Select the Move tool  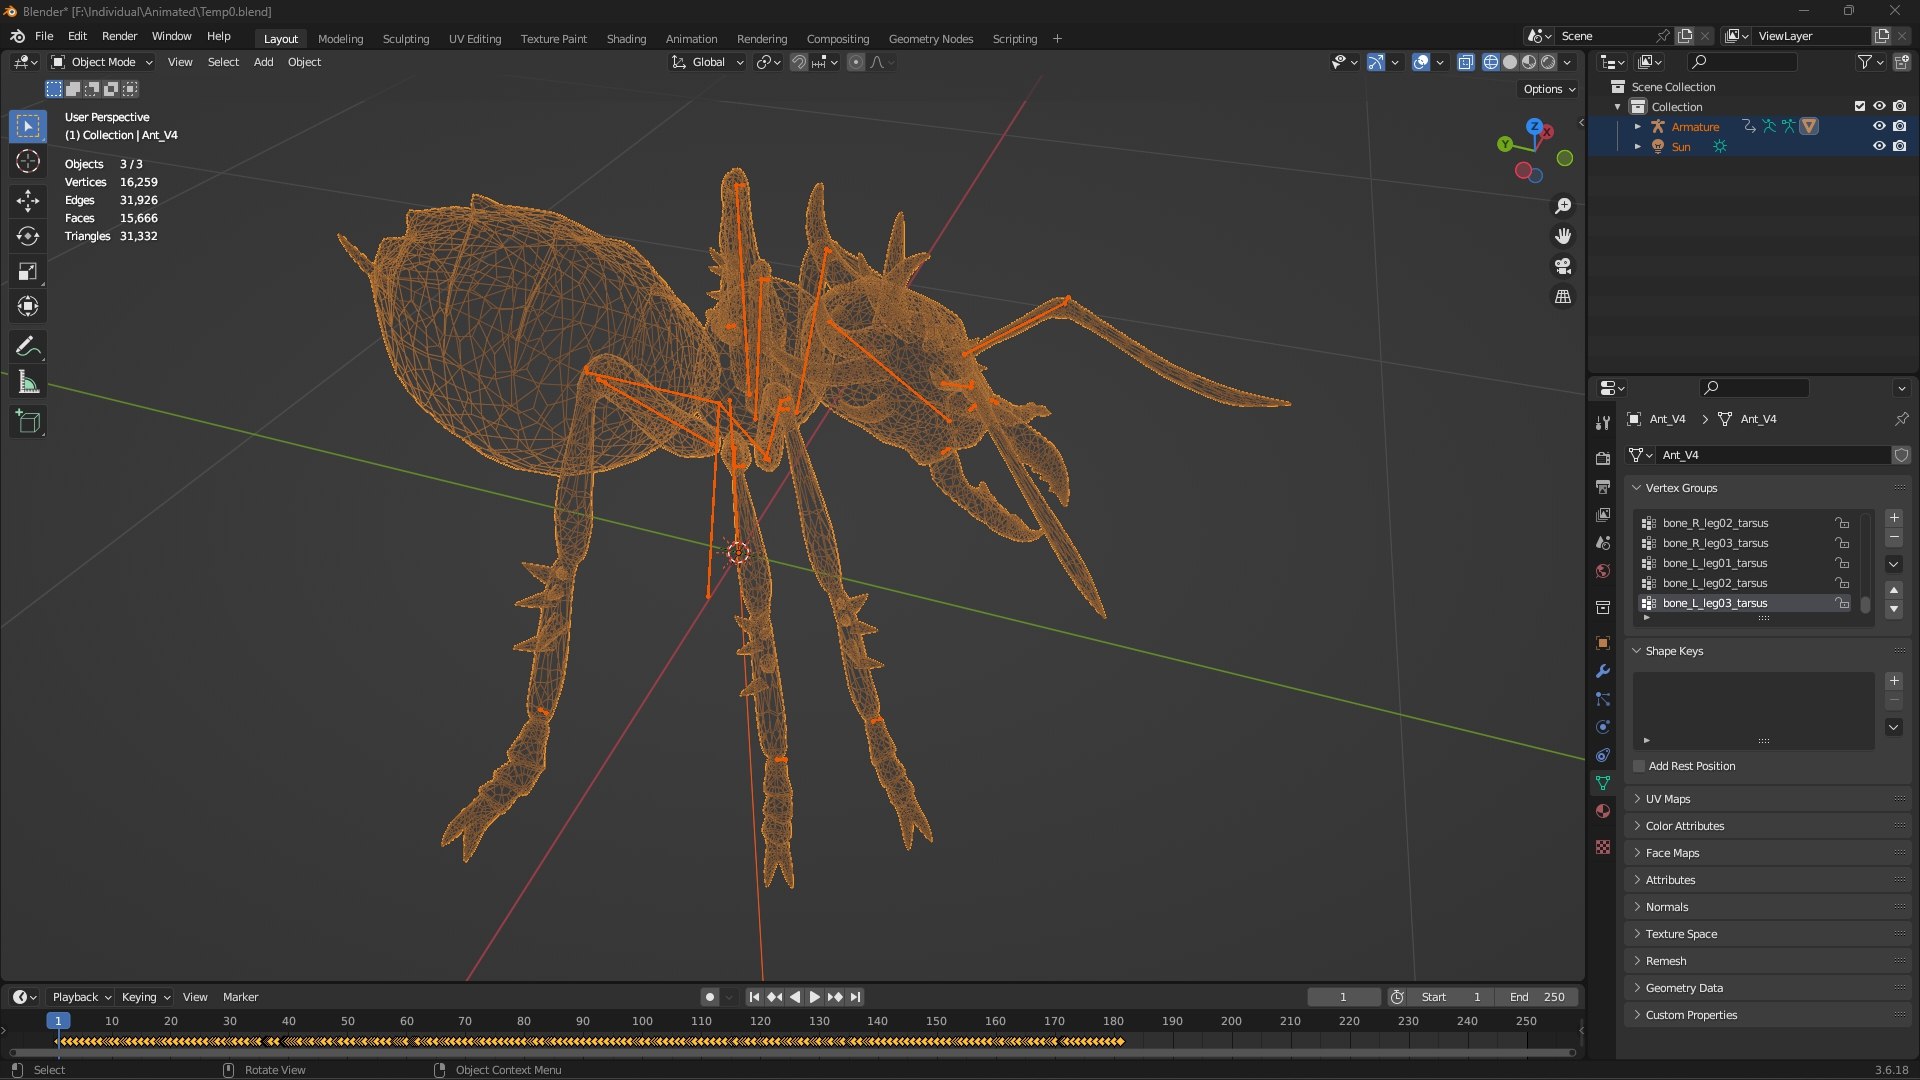tap(28, 201)
